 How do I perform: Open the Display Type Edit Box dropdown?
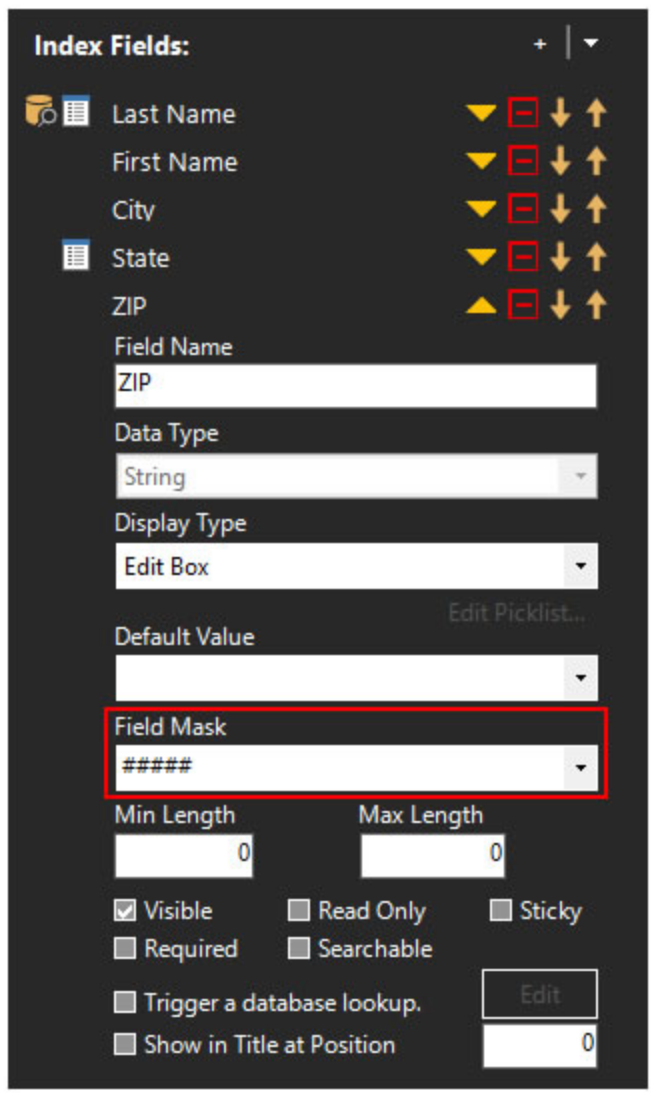click(x=356, y=566)
